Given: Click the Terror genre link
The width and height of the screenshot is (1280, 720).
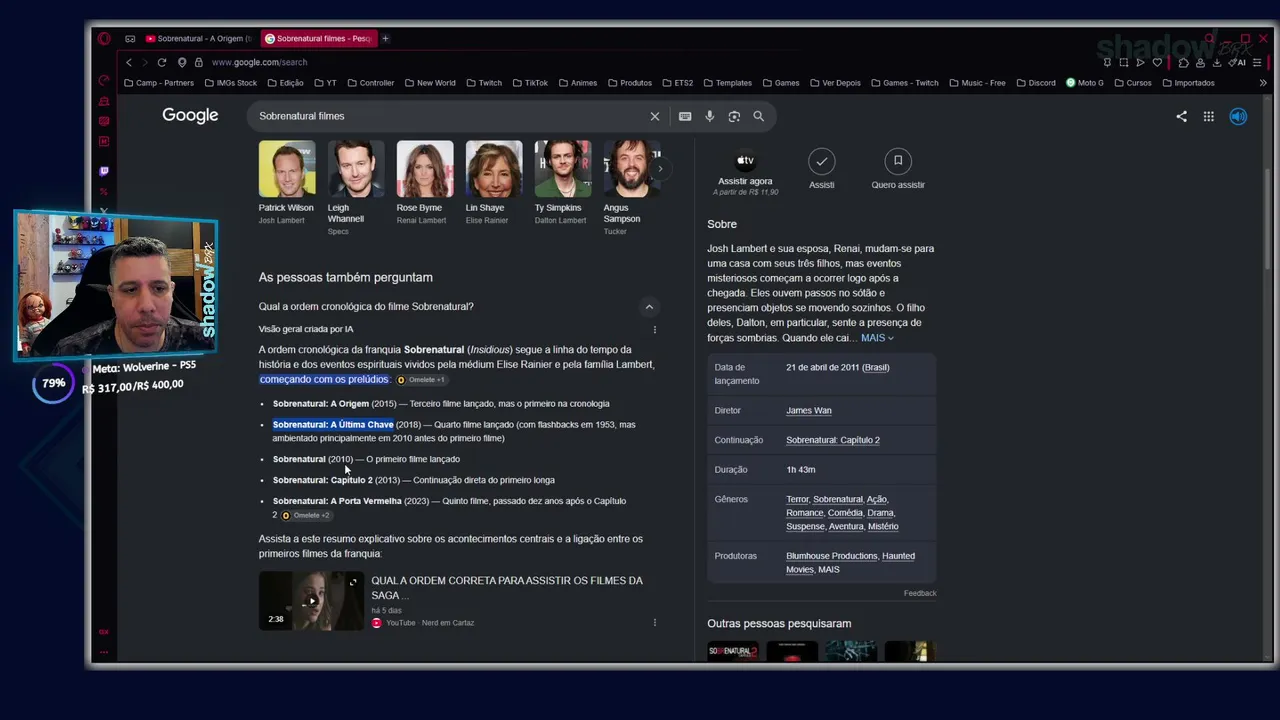Looking at the screenshot, I should (797, 499).
